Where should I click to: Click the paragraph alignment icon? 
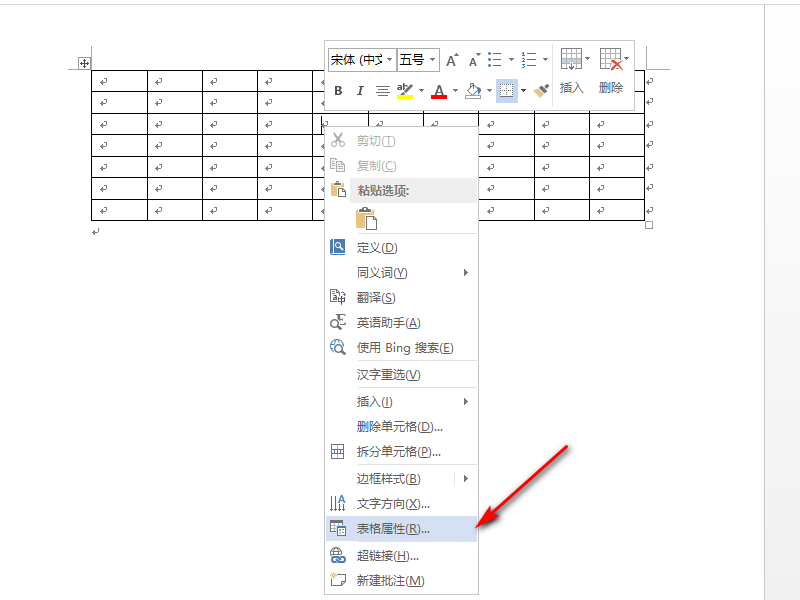[383, 91]
